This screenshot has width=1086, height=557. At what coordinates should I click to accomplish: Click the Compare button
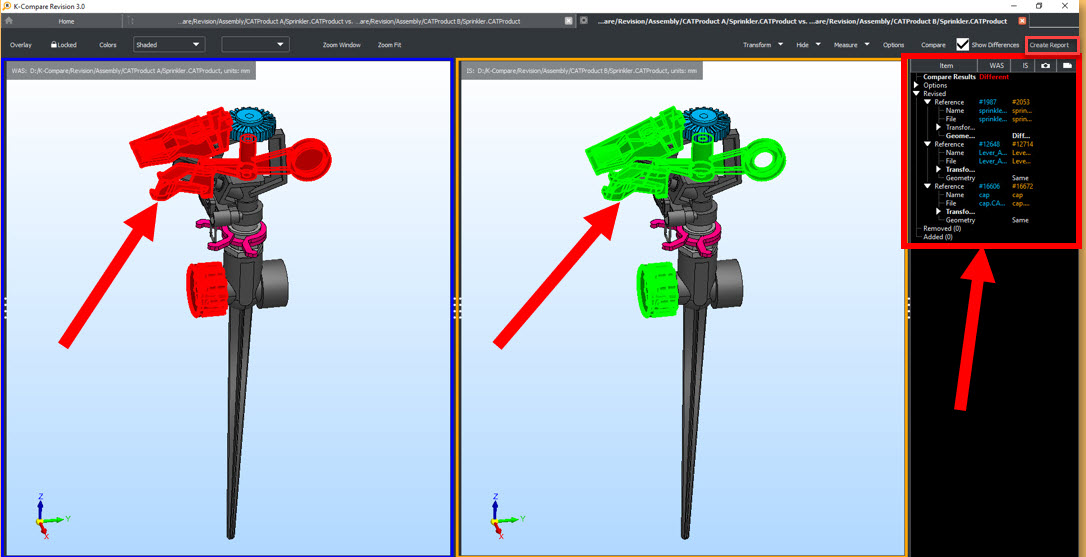pyautogui.click(x=933, y=45)
